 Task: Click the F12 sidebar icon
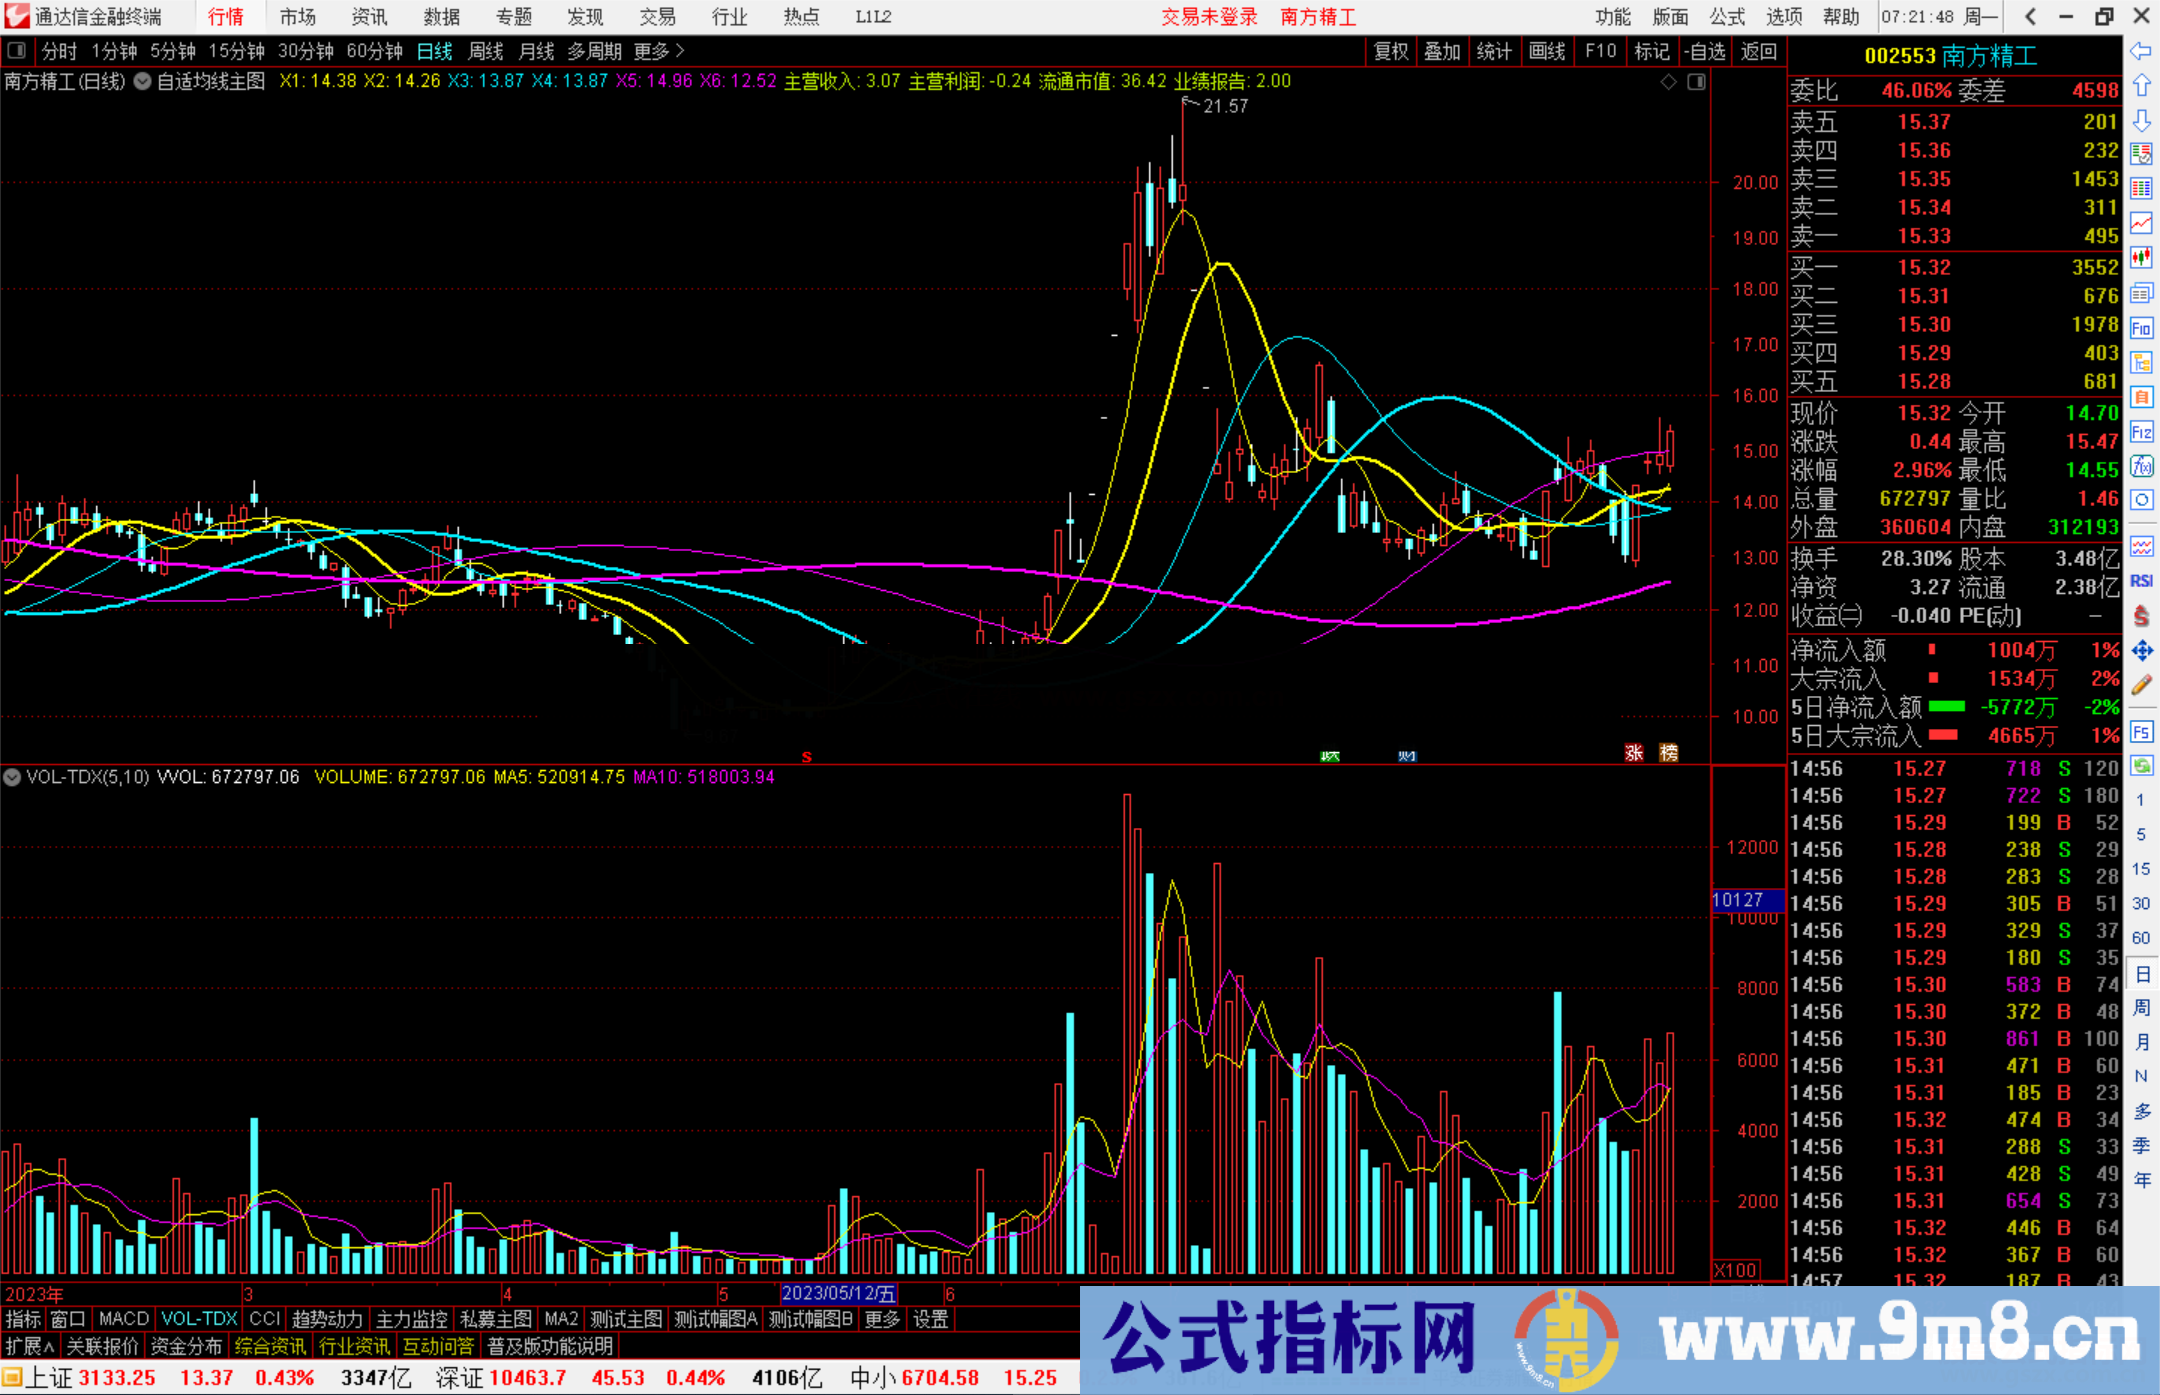click(2141, 433)
